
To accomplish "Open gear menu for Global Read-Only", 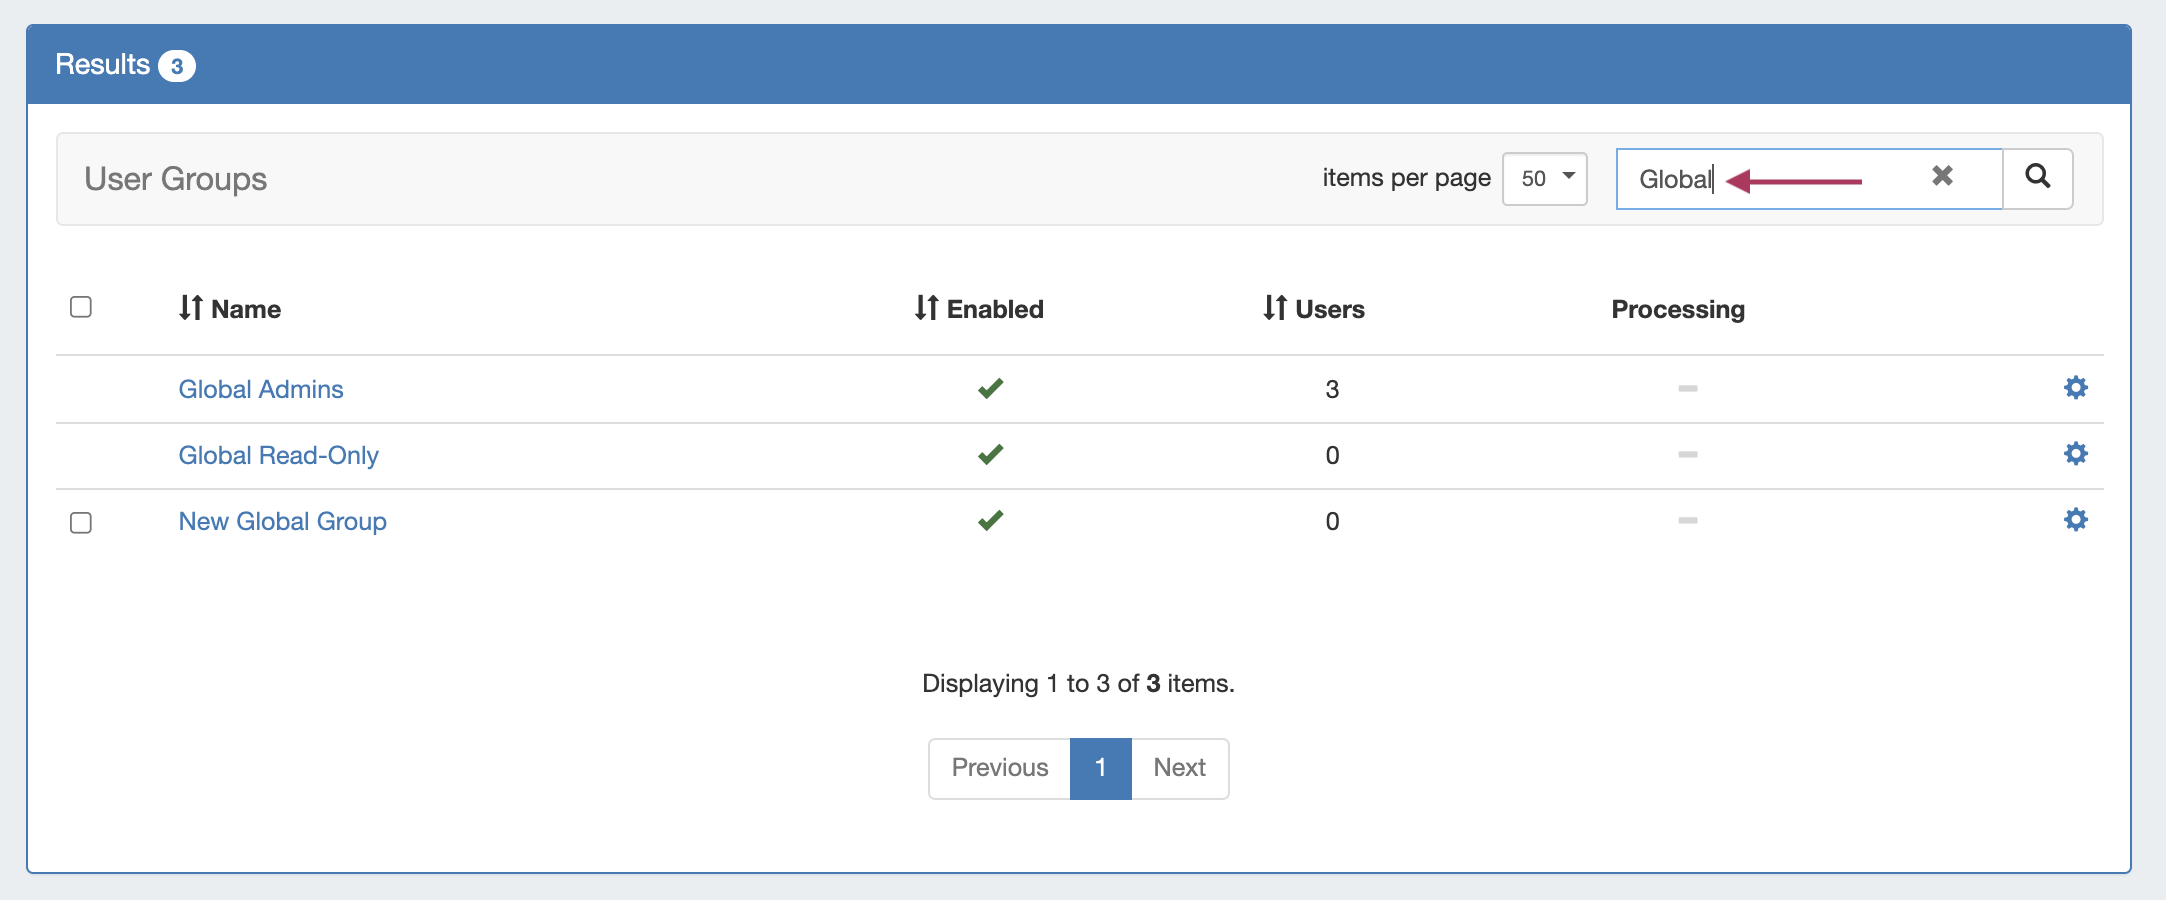I will pyautogui.click(x=2075, y=454).
